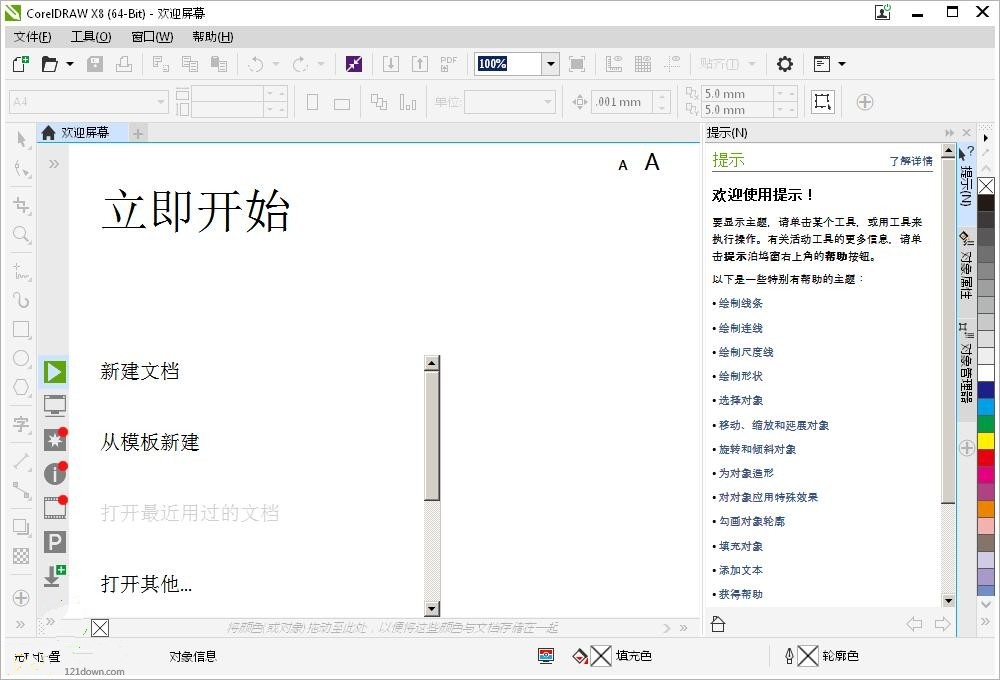Screen dimensions: 1000x680
Task: Collapse the Hints docker with double arrows
Action: coord(950,133)
